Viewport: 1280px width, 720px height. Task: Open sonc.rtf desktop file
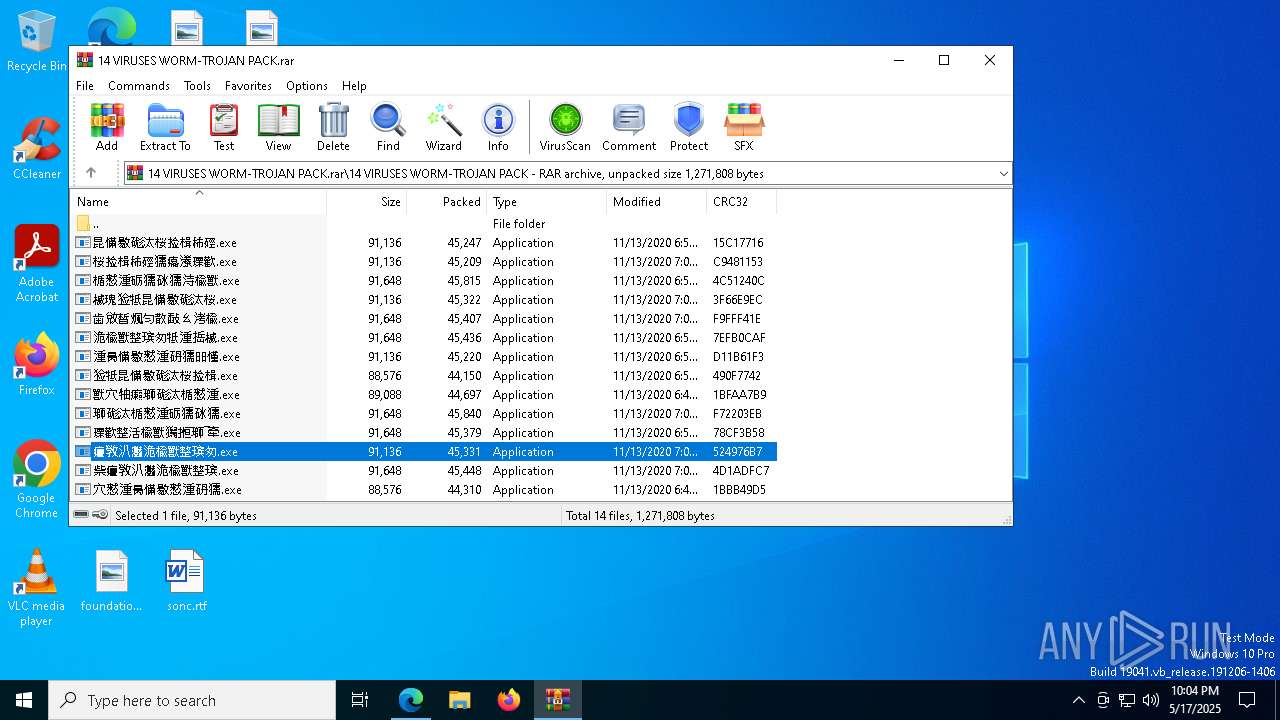(186, 580)
